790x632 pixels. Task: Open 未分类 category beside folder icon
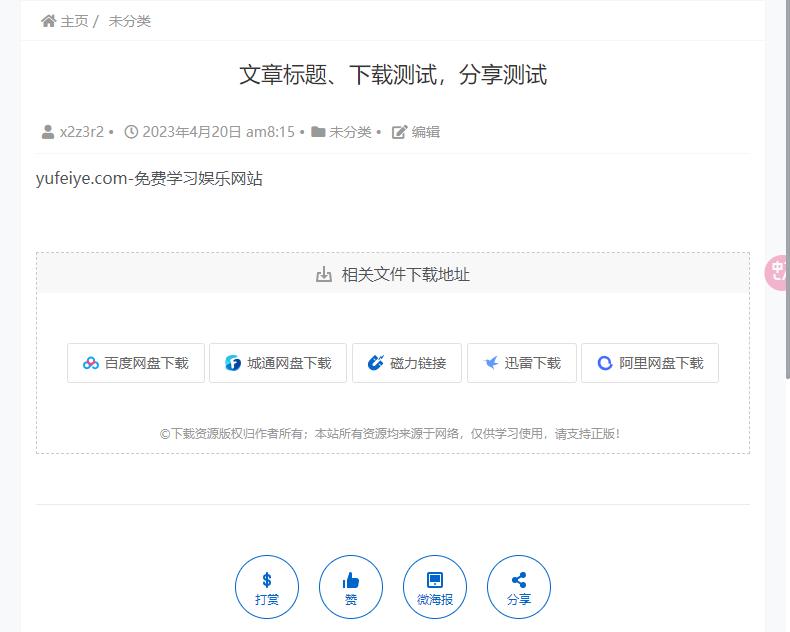[350, 132]
